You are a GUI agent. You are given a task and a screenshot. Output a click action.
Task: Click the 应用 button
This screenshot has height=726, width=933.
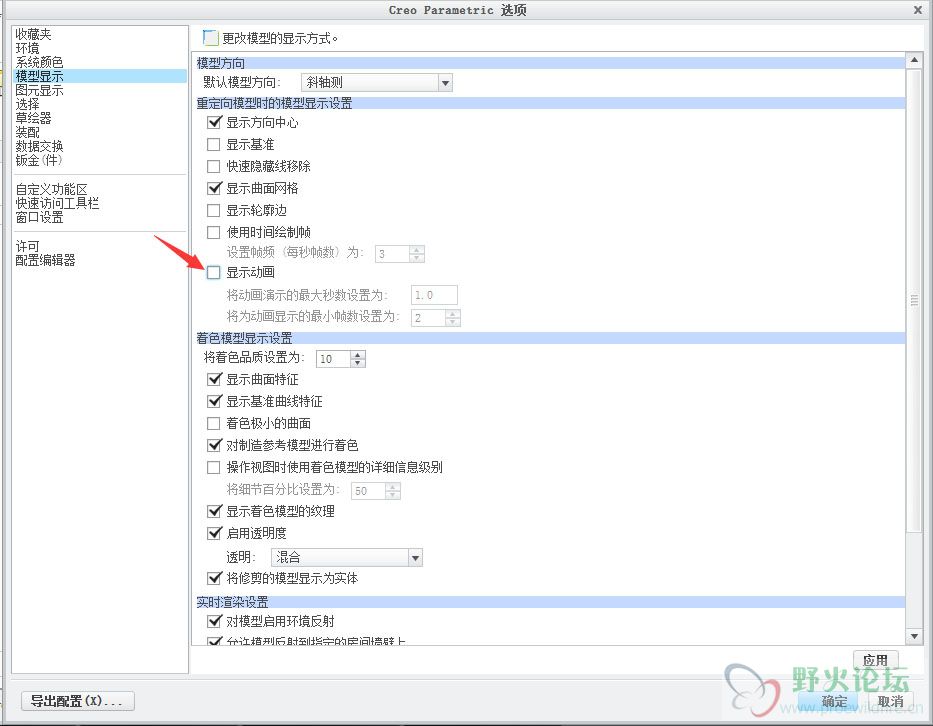(875, 660)
